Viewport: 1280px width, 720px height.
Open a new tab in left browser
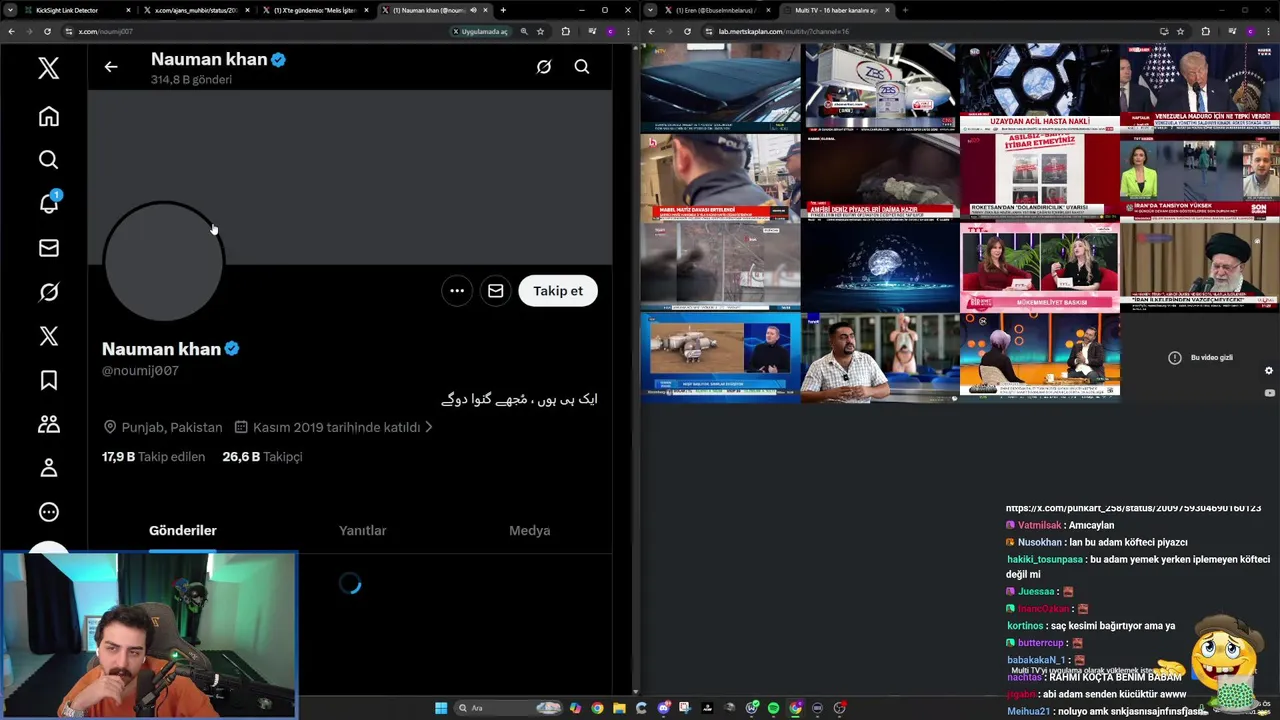click(503, 10)
